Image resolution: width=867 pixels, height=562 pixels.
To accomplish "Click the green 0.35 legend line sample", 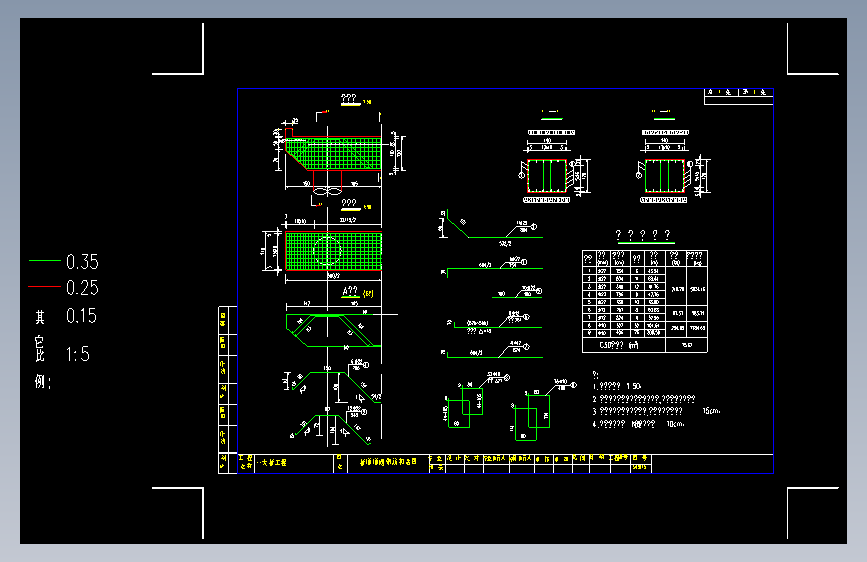I will pyautogui.click(x=45, y=260).
